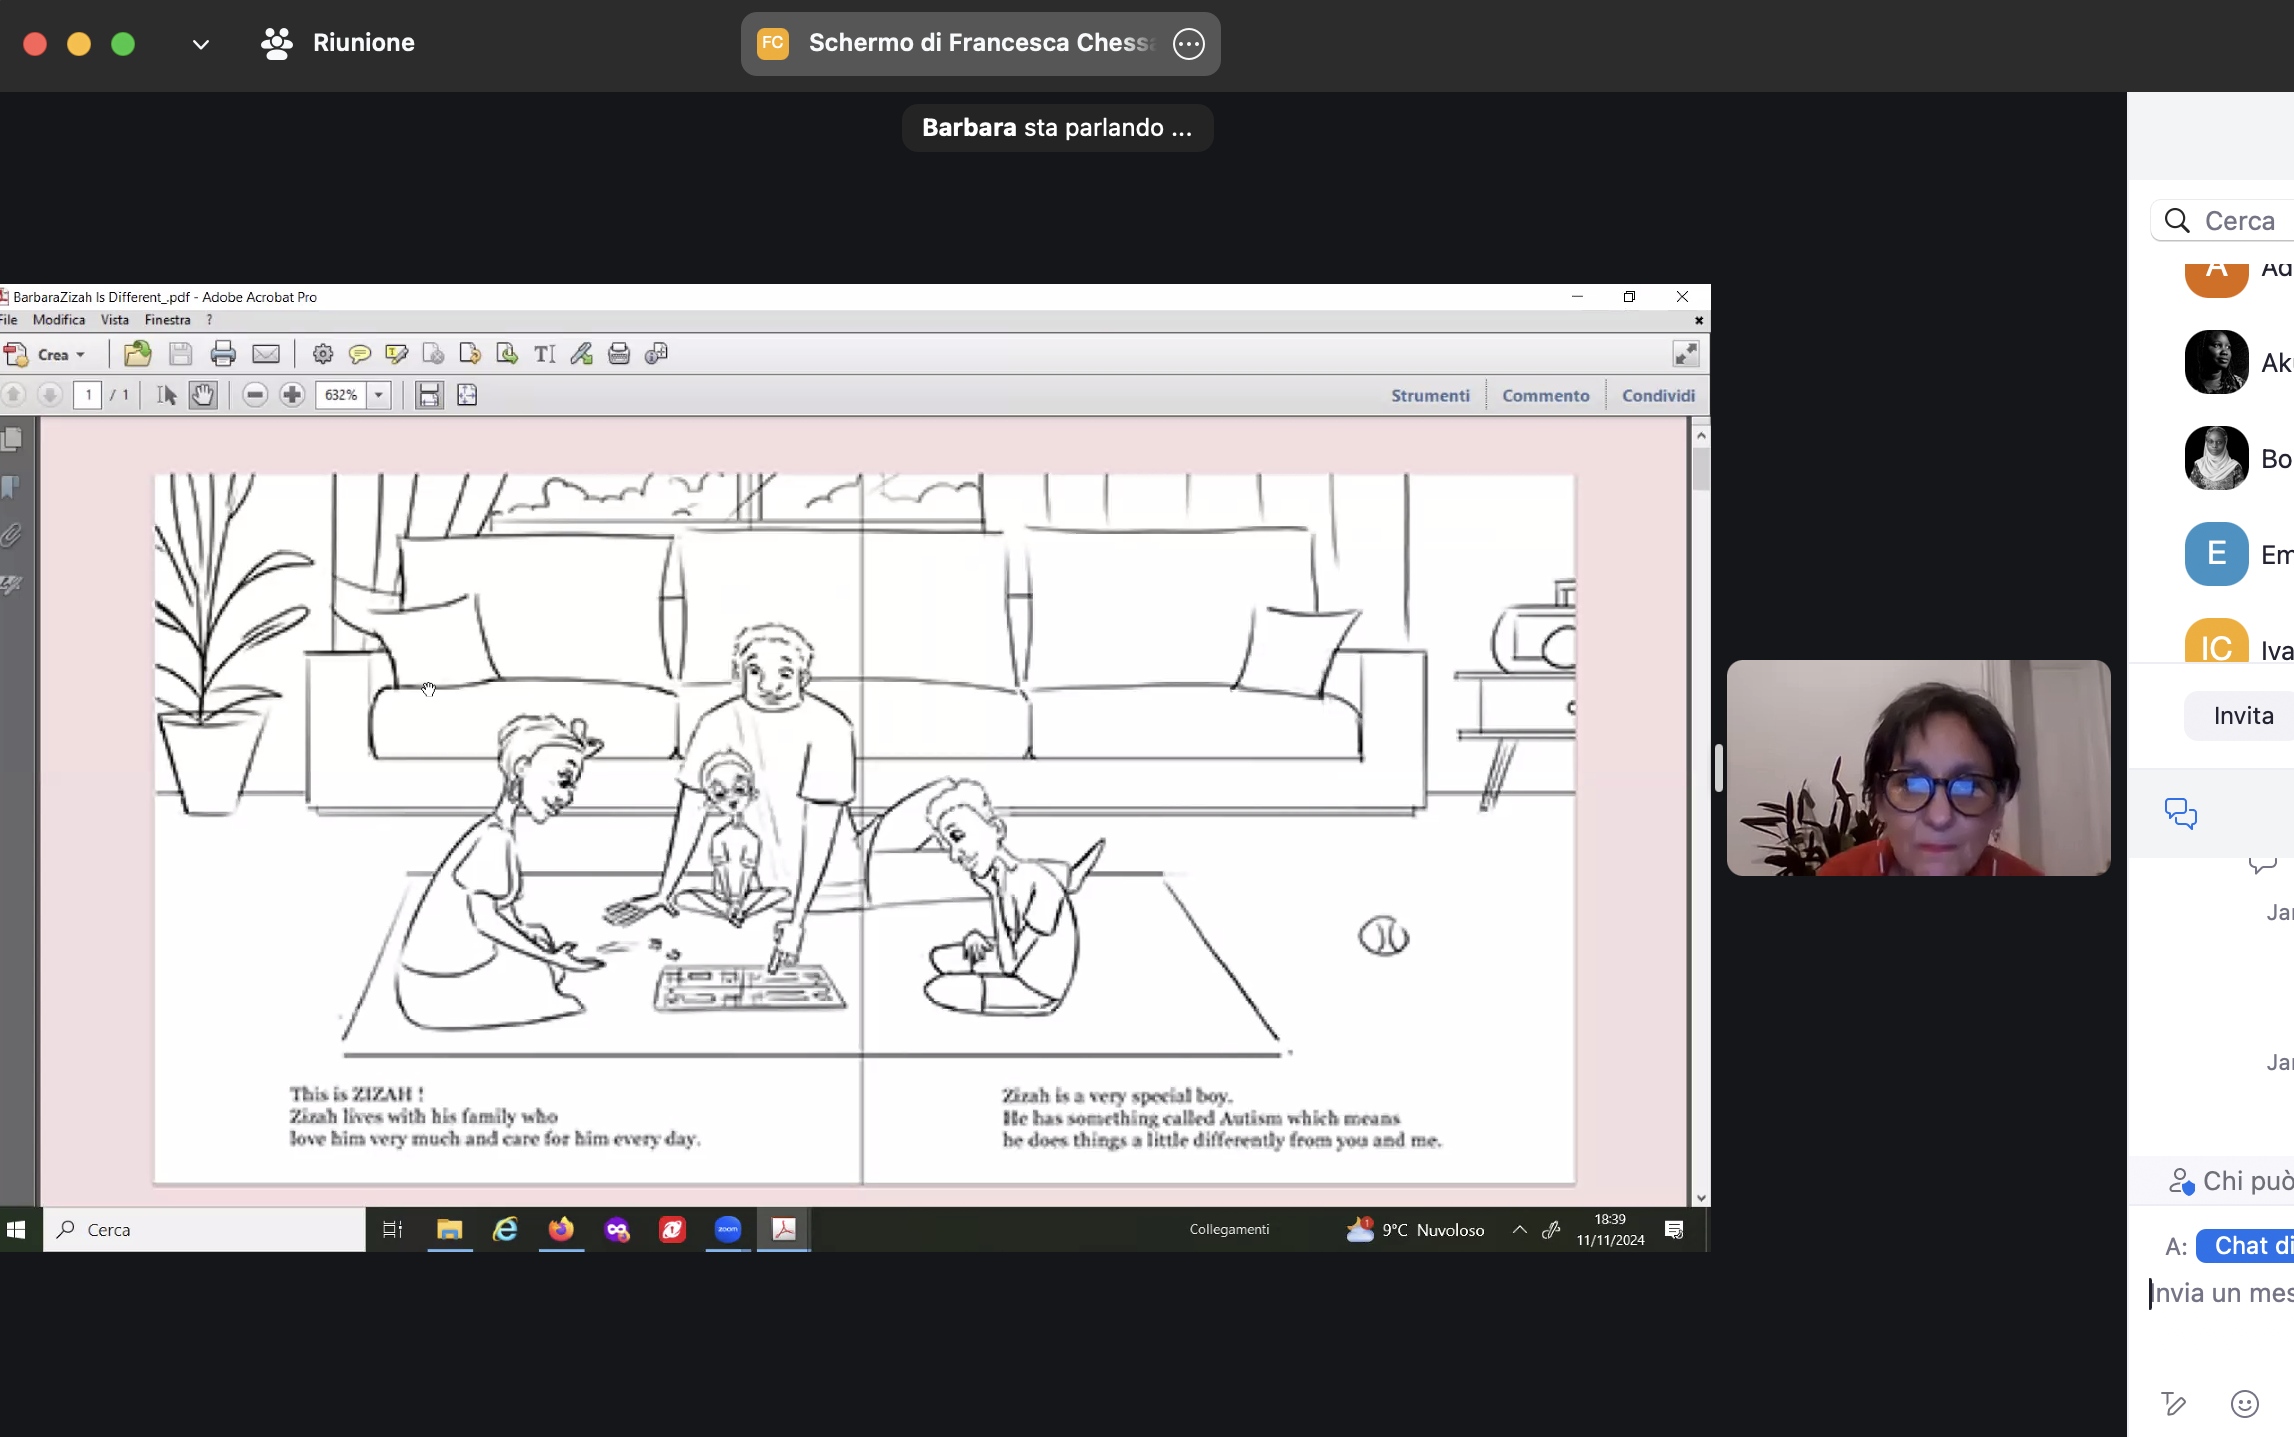Send the file by email envelope icon
Screen dimensions: 2294x1437
pyautogui.click(x=266, y=353)
